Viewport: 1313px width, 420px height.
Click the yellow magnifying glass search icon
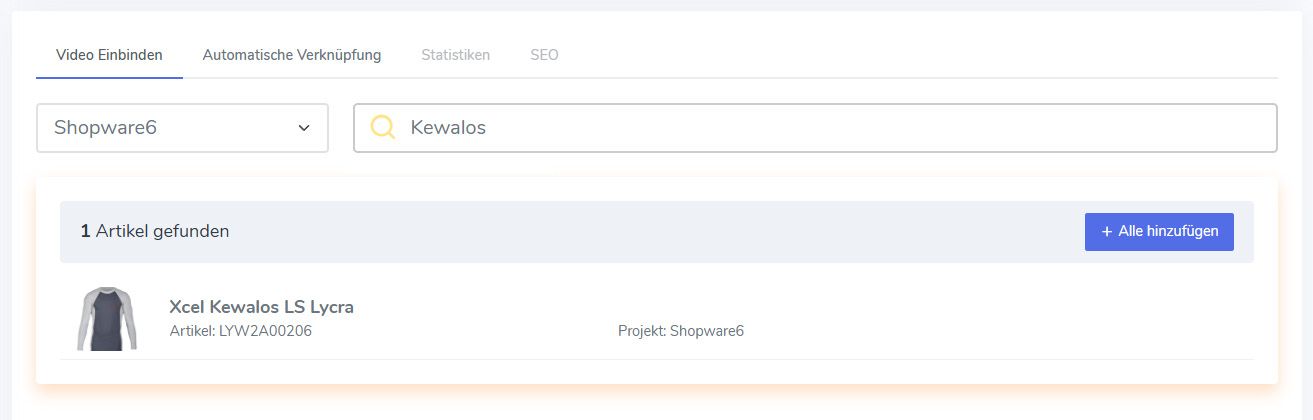pyautogui.click(x=384, y=127)
